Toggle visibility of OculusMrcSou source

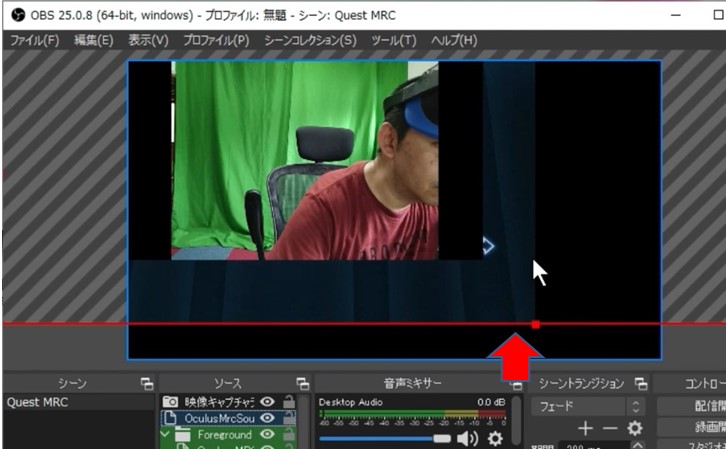(267, 418)
